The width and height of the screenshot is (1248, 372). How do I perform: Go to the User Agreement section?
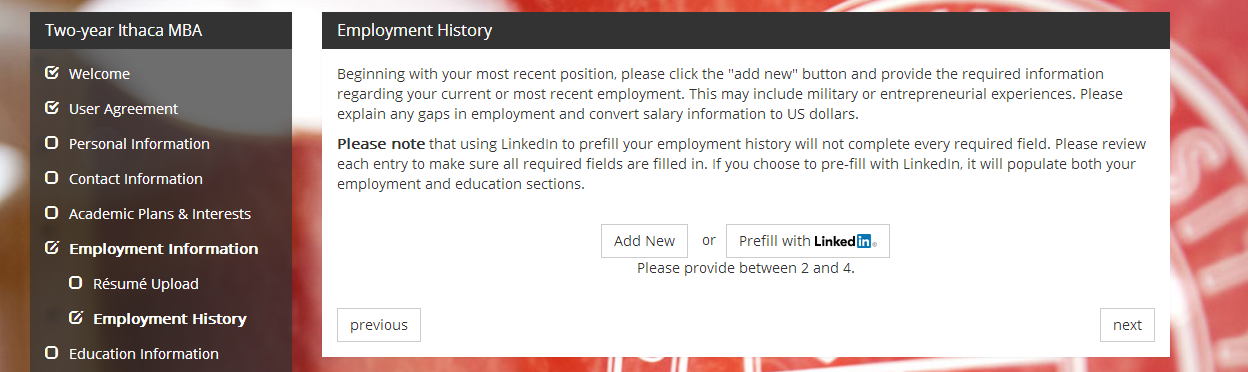pyautogui.click(x=123, y=109)
